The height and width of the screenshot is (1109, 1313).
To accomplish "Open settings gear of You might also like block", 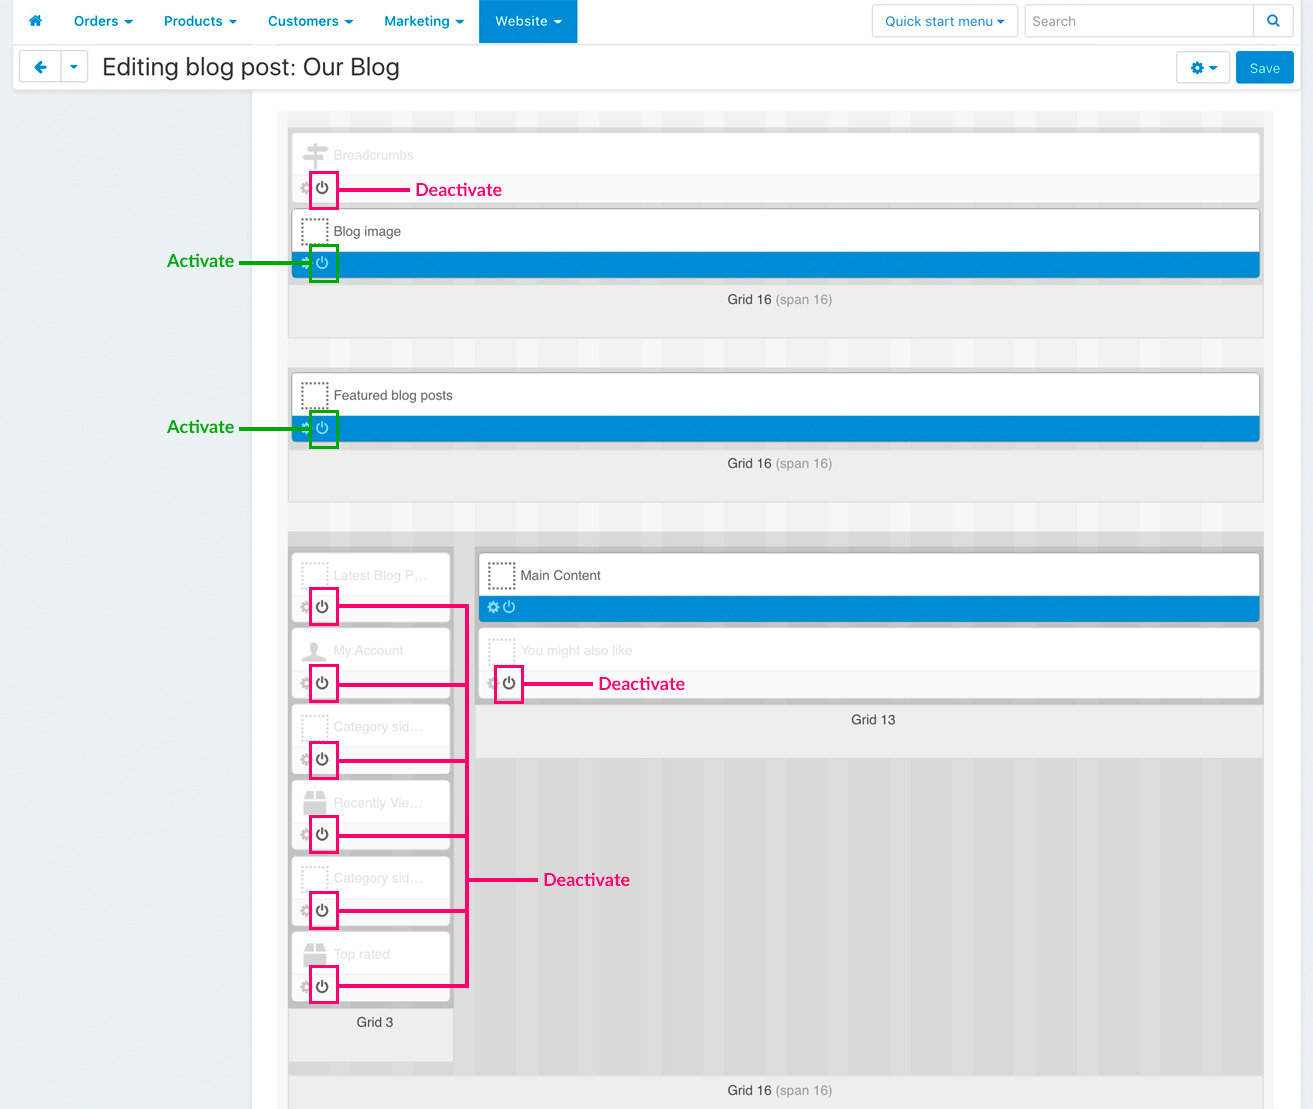I will tap(492, 683).
